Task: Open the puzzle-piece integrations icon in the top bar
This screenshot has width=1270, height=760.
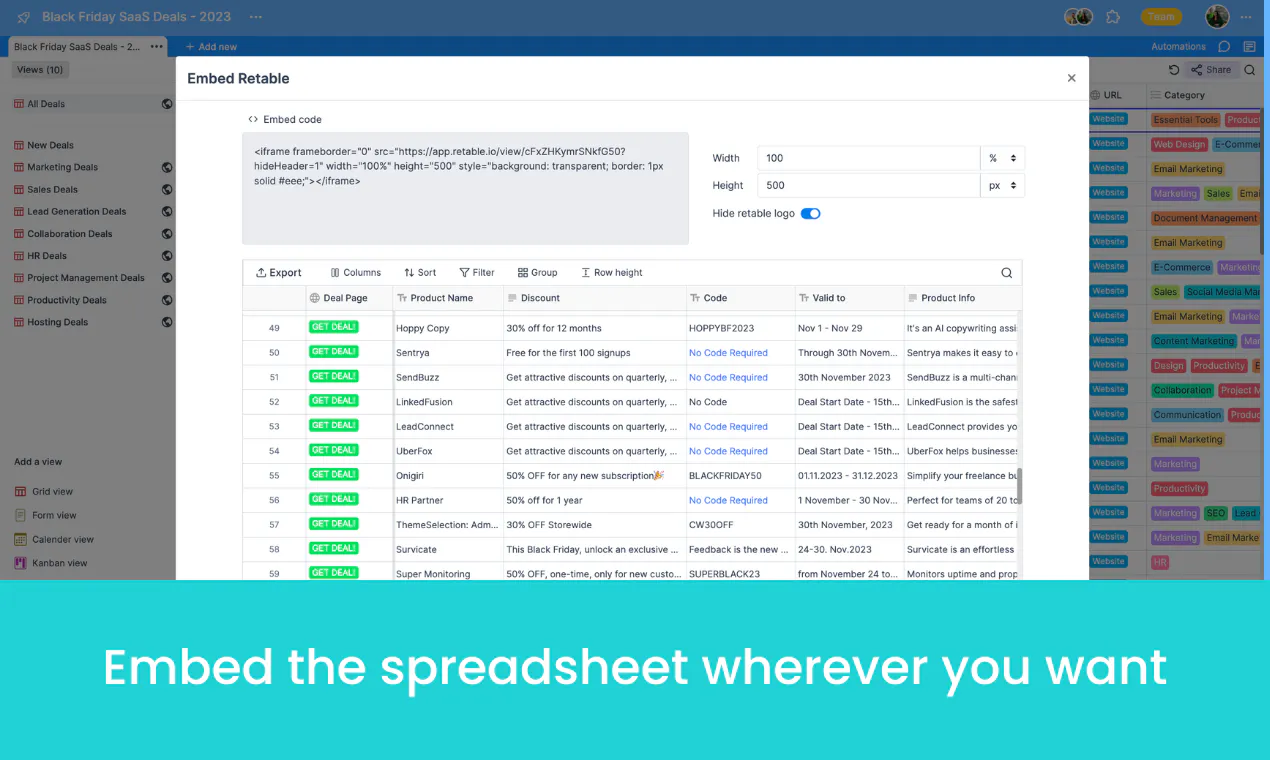Action: tap(1113, 17)
